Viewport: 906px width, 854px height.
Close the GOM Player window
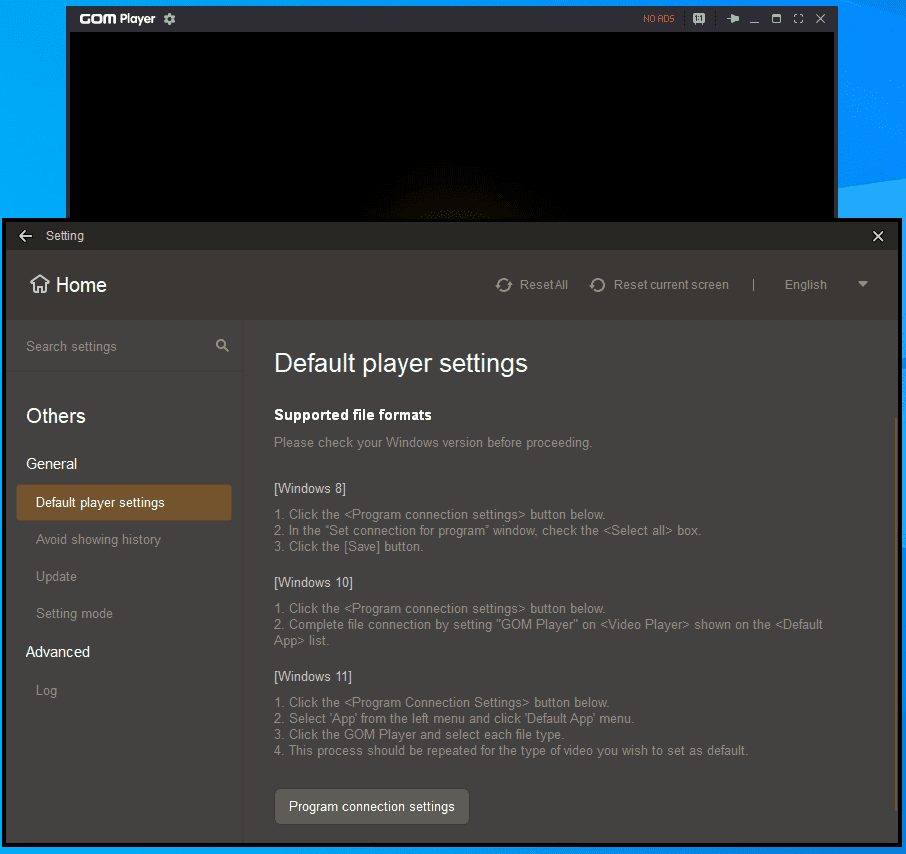(820, 19)
